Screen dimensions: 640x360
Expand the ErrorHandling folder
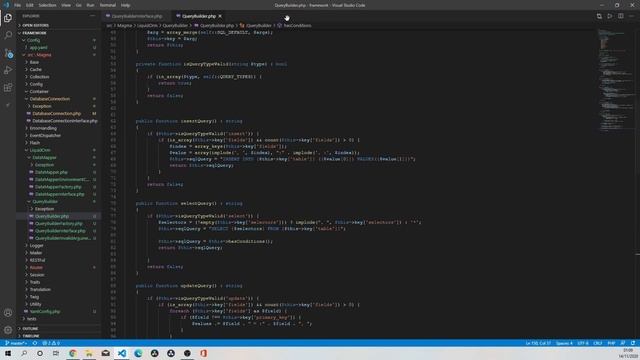pyautogui.click(x=43, y=128)
